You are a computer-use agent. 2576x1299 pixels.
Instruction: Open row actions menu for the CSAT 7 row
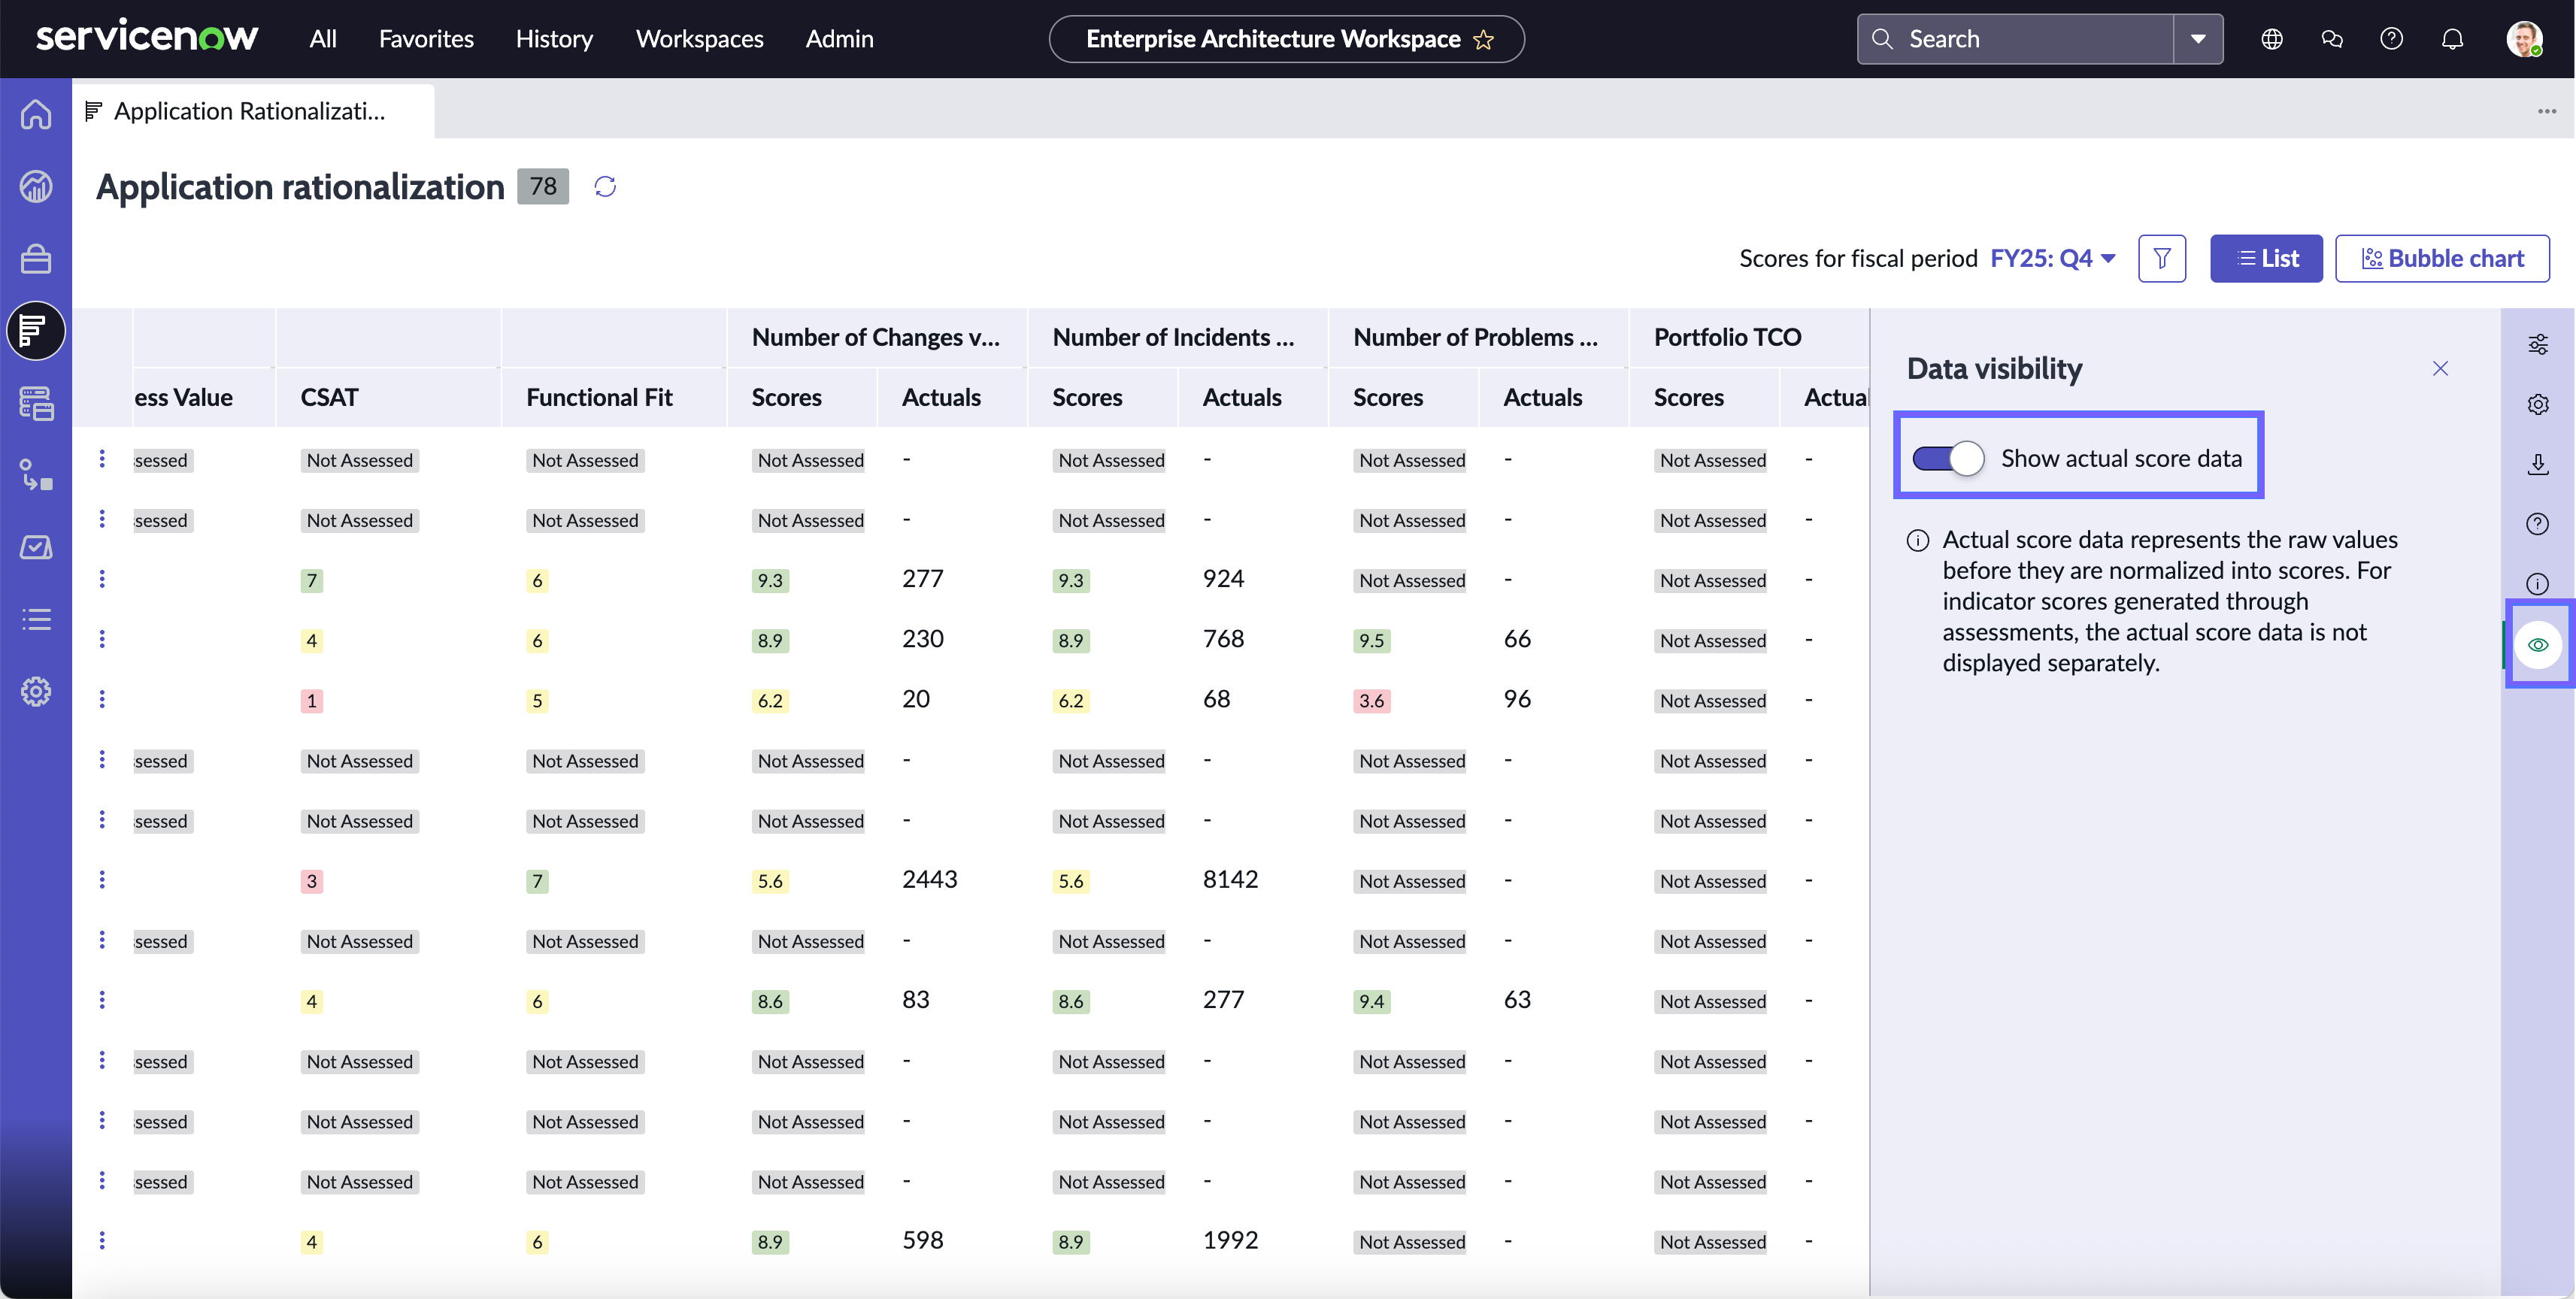102,579
